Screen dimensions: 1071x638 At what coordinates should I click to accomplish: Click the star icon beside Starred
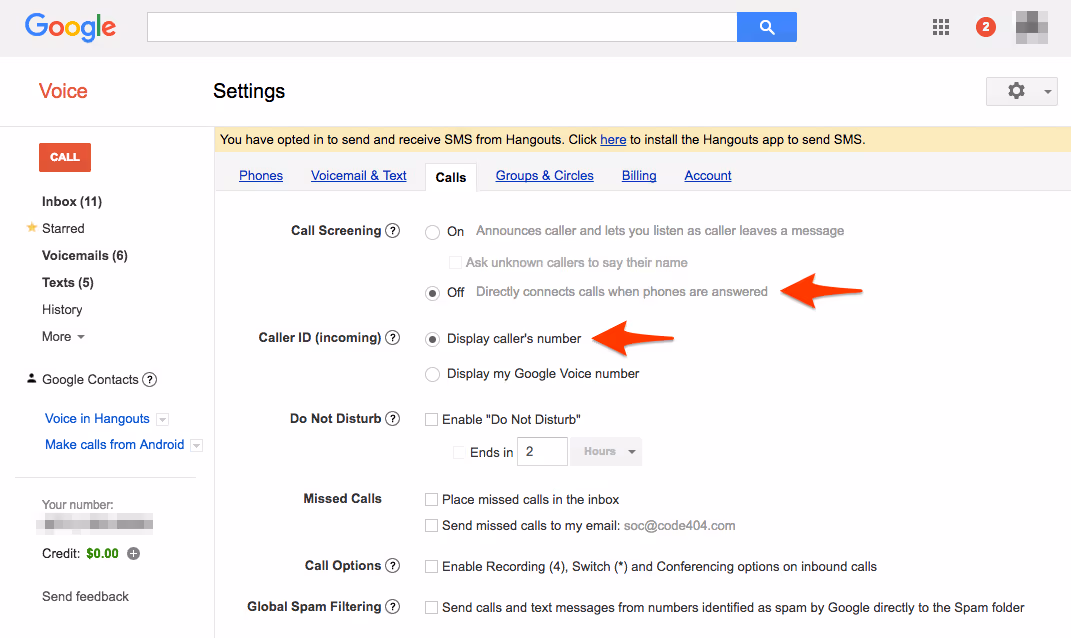(x=31, y=227)
